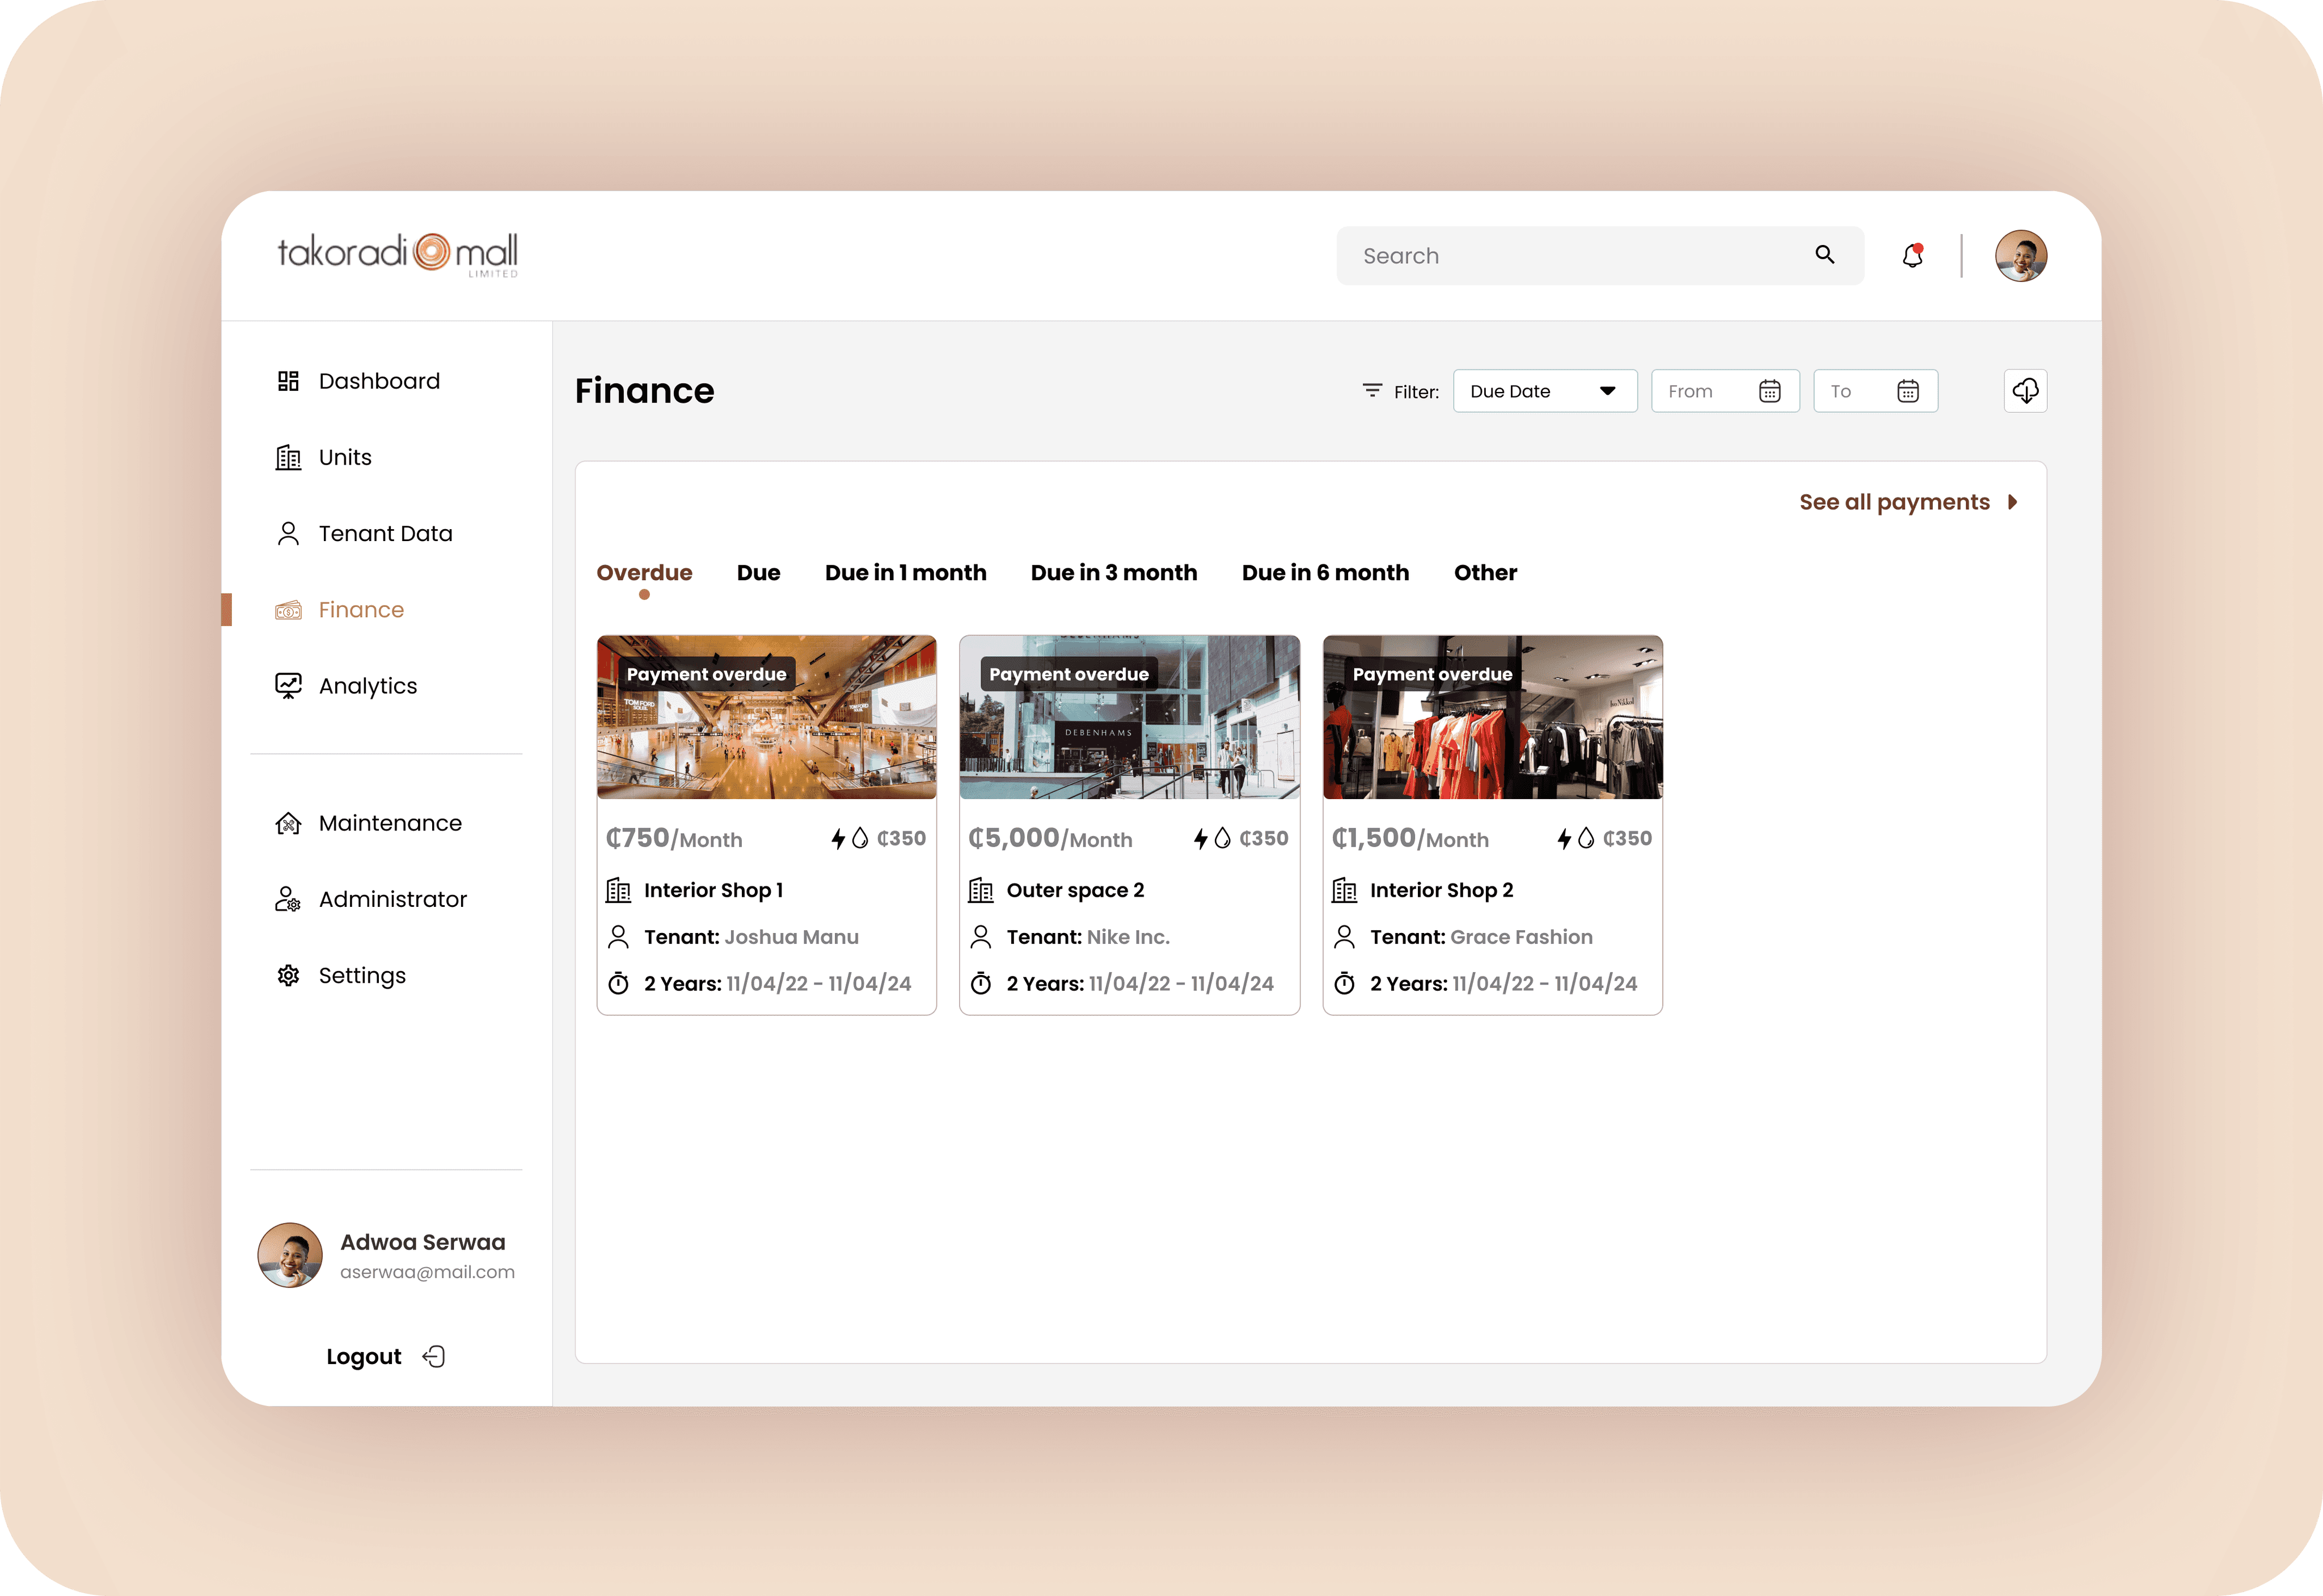
Task: Switch to Due in 1 month tab
Action: [905, 573]
